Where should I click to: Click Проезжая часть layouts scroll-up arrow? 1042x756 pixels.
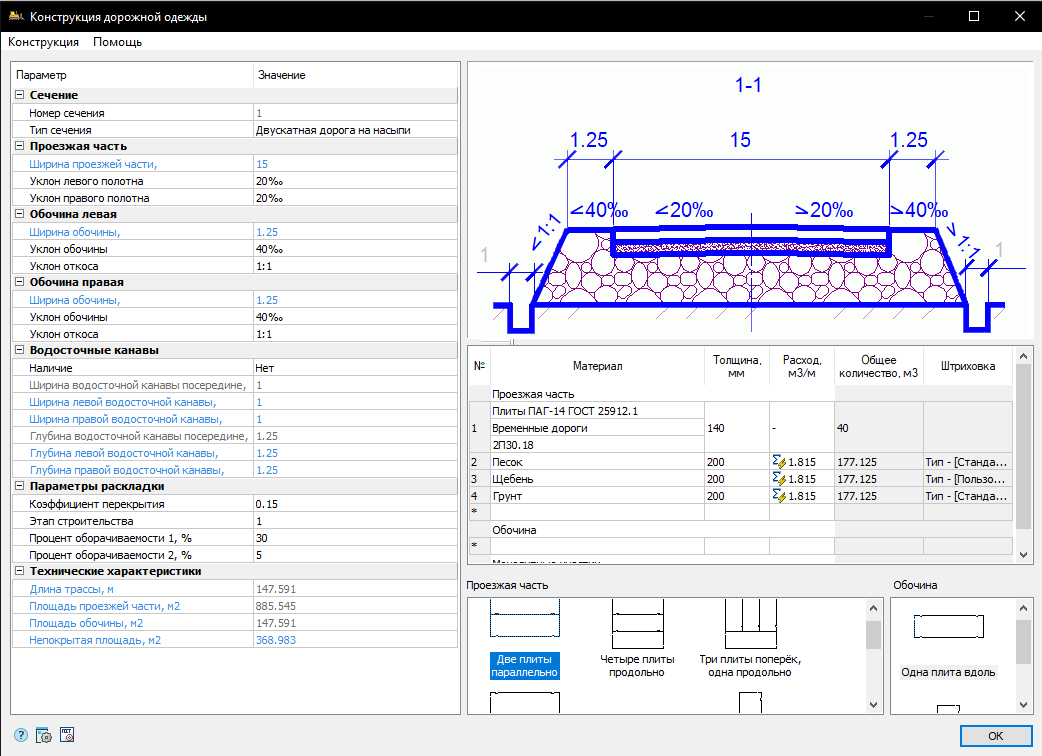coord(873,608)
